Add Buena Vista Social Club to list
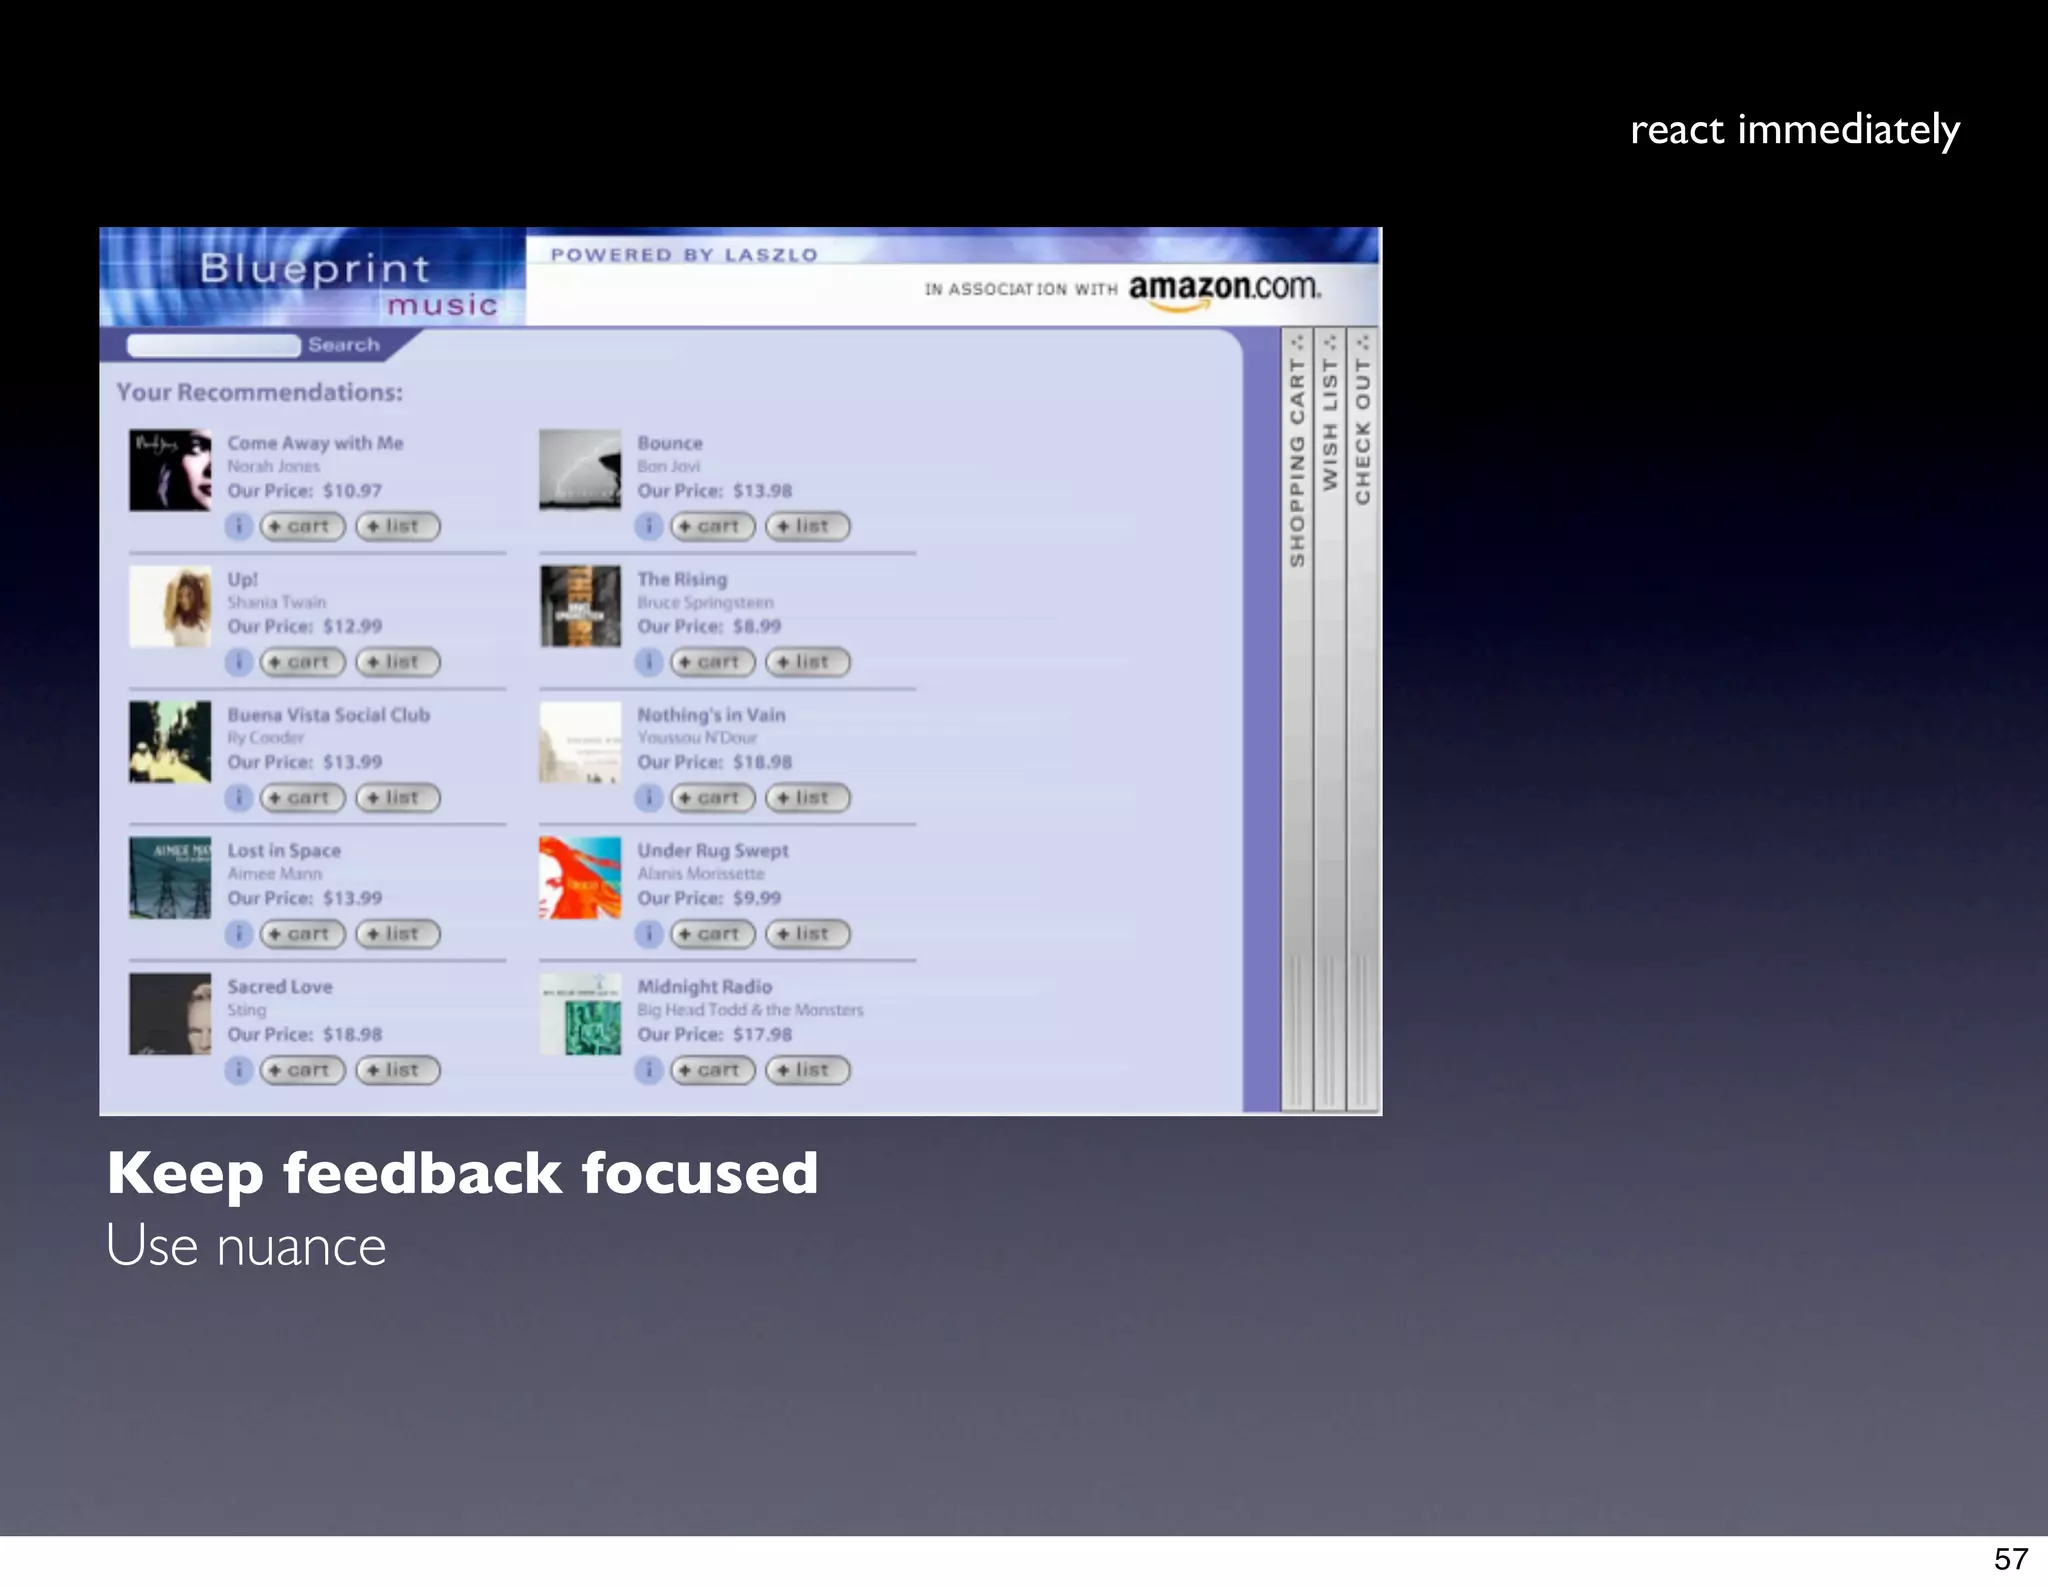The height and width of the screenshot is (1587, 2048). point(398,798)
